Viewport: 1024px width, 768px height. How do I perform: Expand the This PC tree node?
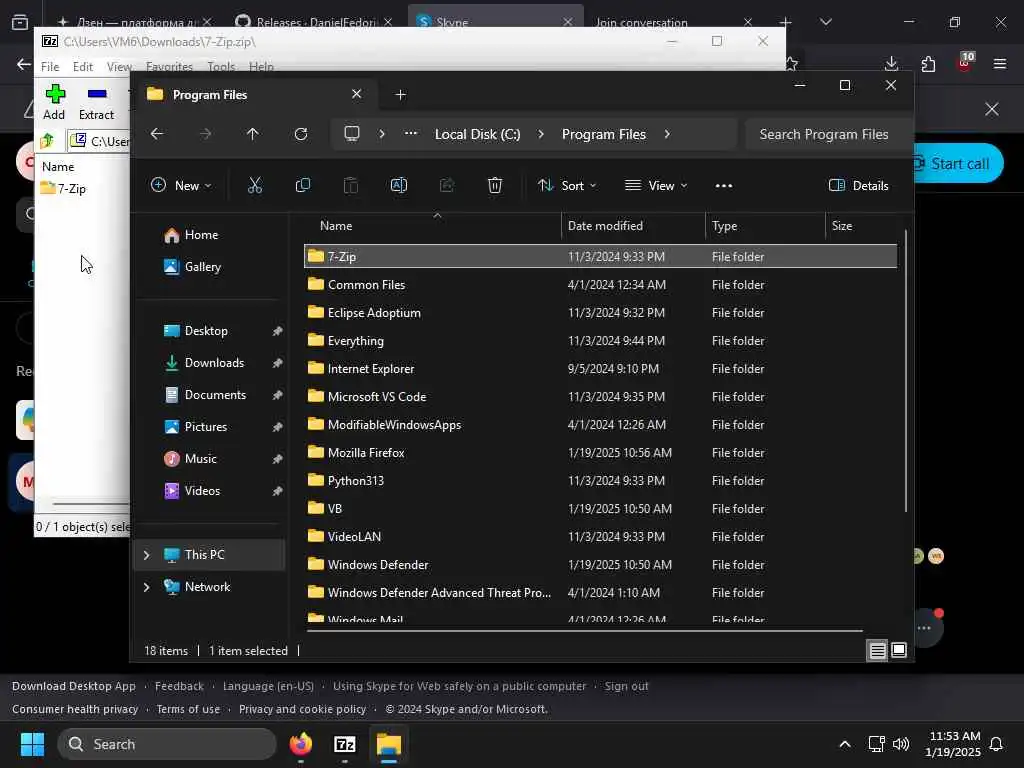pos(146,554)
